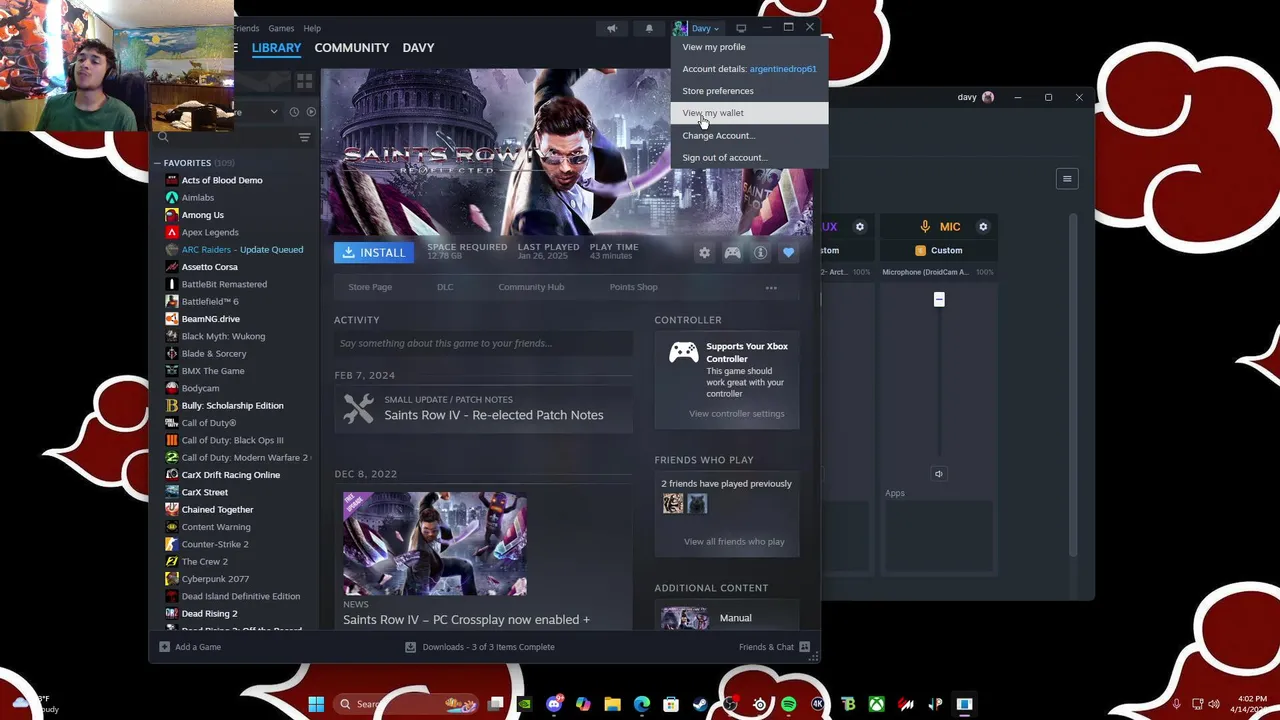Click the library search magnifier icon
The height and width of the screenshot is (720, 1280).
click(163, 137)
